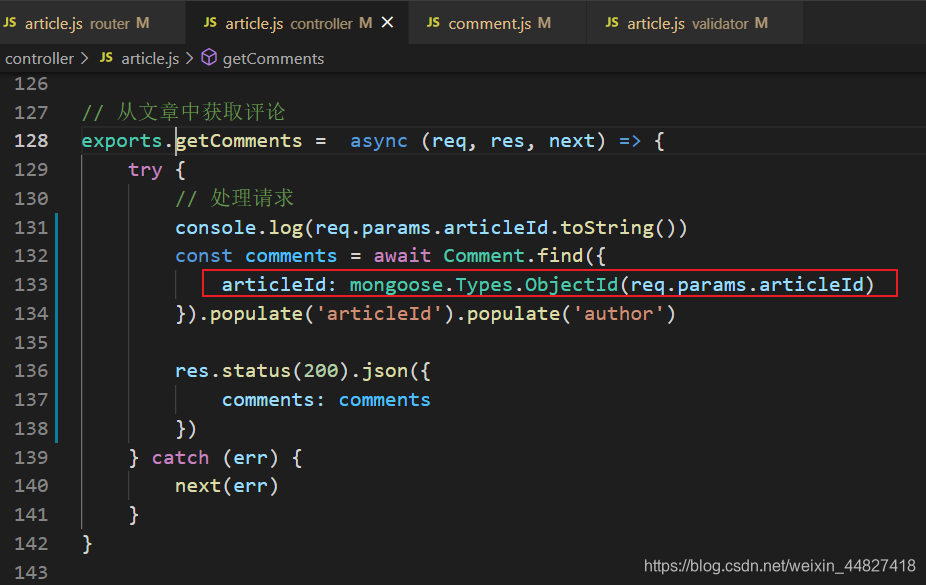Close the article.js controller tab
This screenshot has height=585, width=926.
(387, 22)
